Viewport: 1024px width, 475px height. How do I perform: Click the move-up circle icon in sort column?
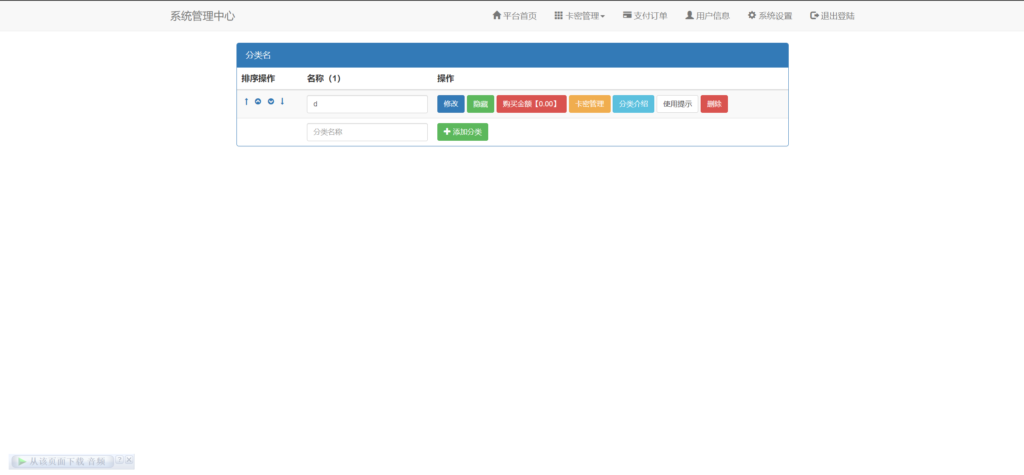(x=258, y=102)
